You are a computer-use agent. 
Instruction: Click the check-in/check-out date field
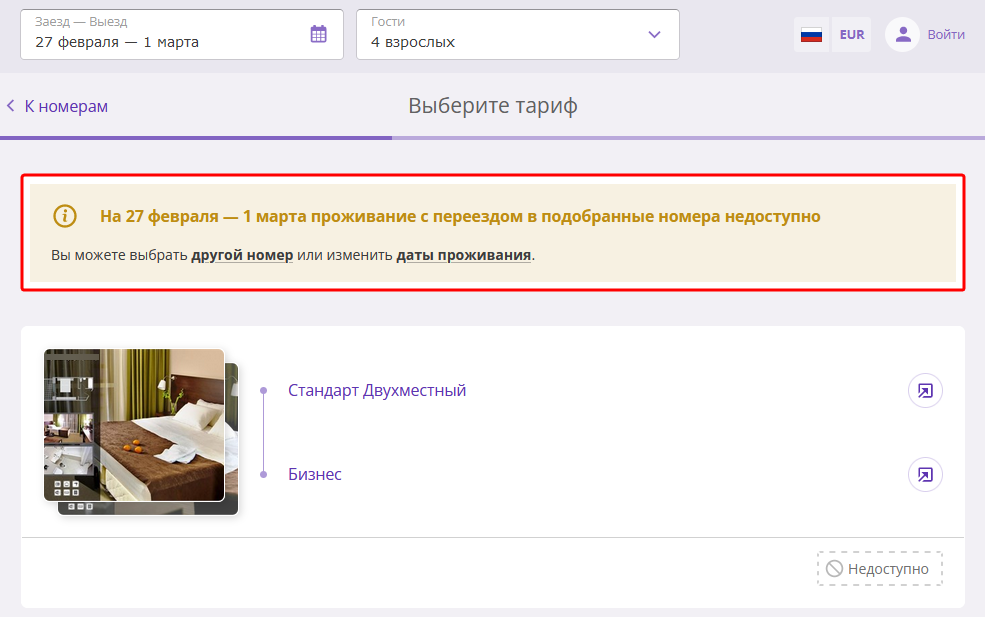coord(182,35)
